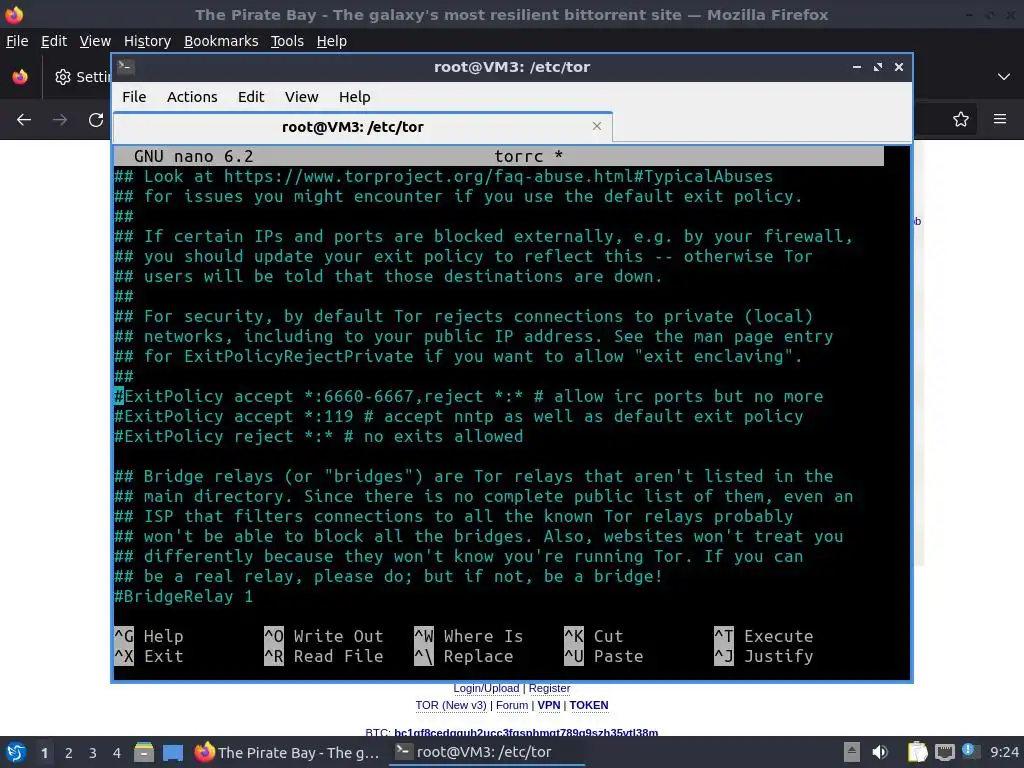Close the terminal window
The image size is (1024, 768).
899,67
